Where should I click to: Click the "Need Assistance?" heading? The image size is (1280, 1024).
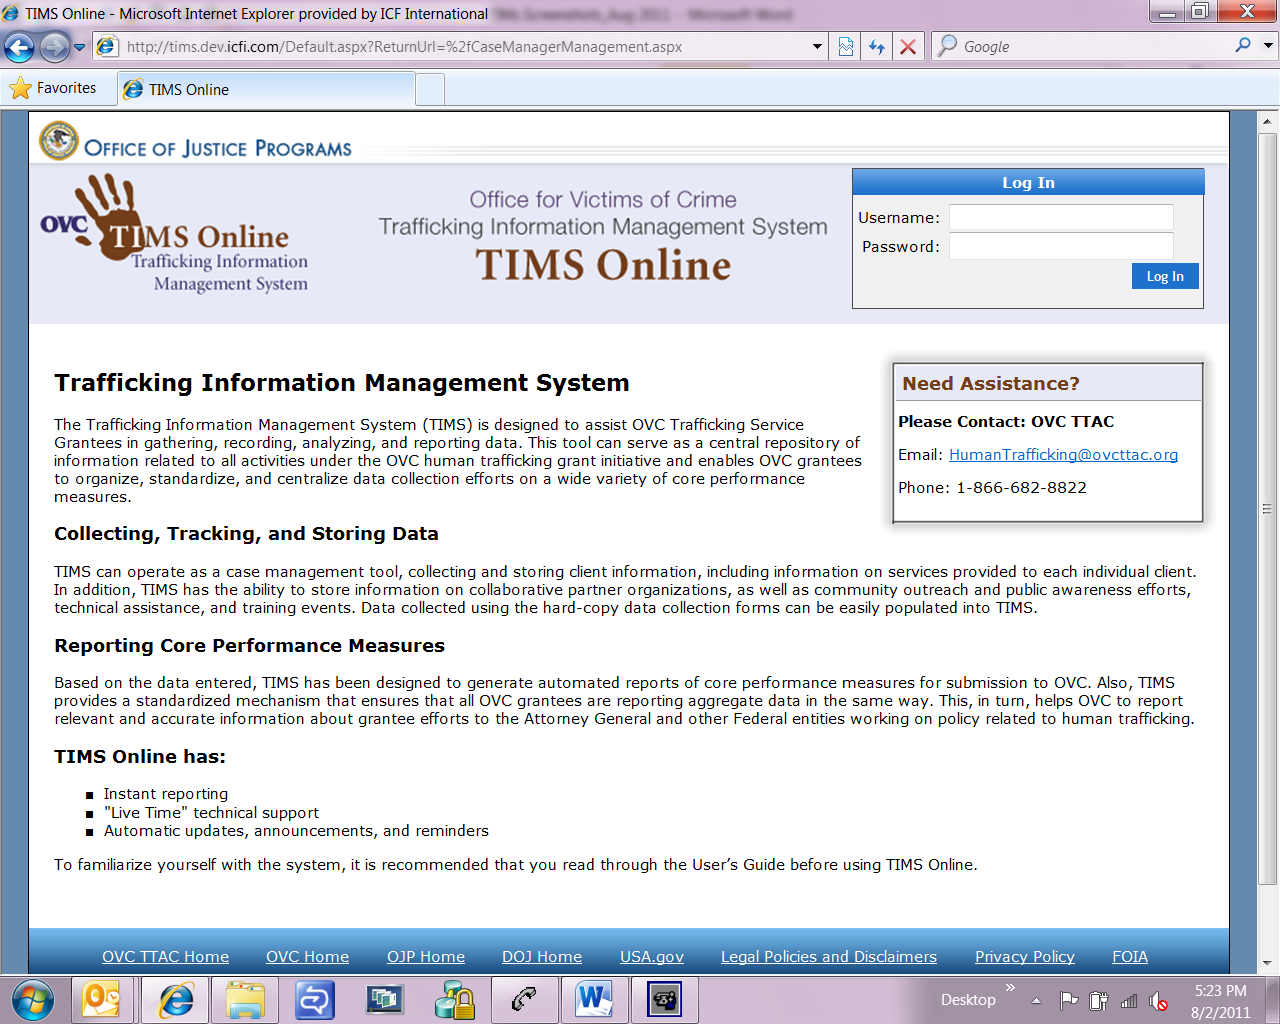(x=991, y=384)
